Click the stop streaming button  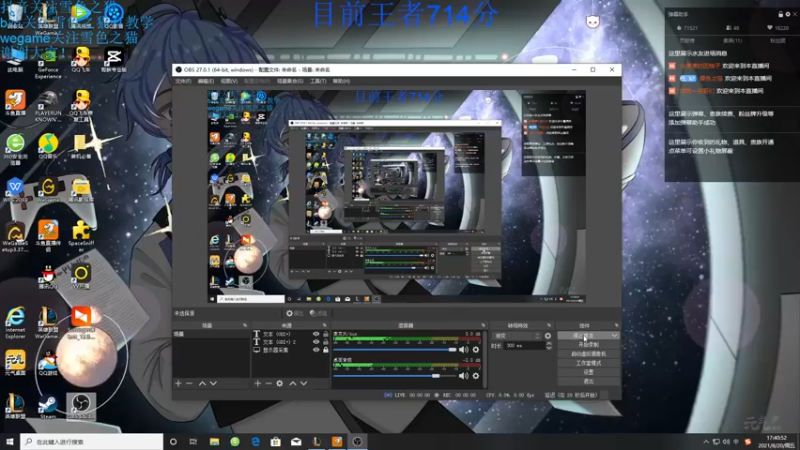[x=584, y=336]
